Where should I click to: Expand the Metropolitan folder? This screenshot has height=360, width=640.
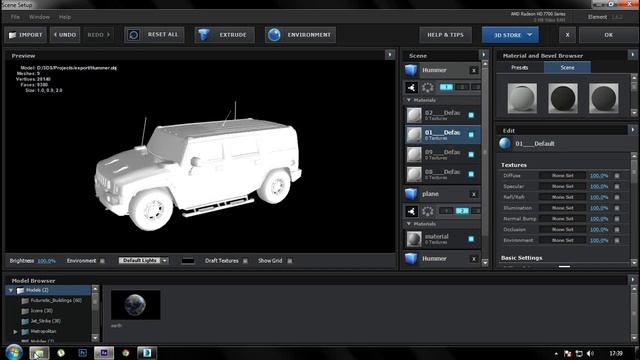pyautogui.click(x=16, y=332)
